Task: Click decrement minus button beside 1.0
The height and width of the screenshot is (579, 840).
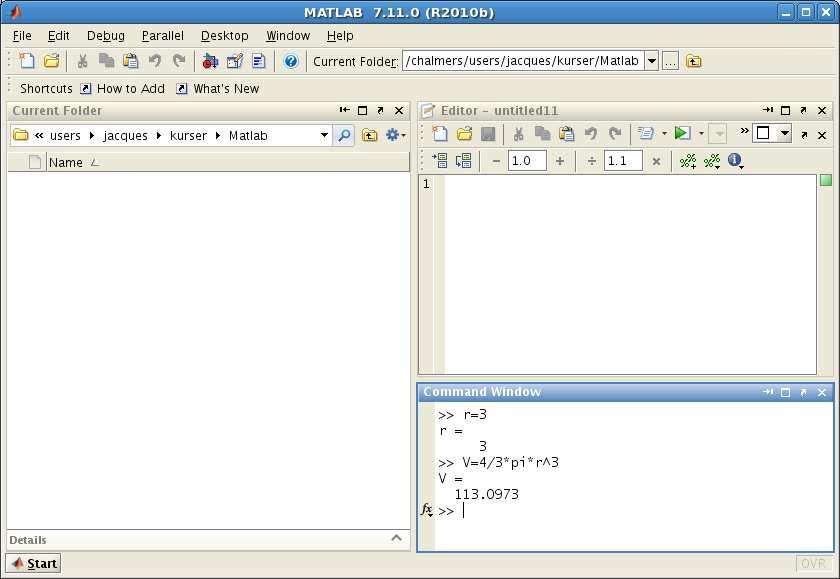Action: pyautogui.click(x=496, y=161)
